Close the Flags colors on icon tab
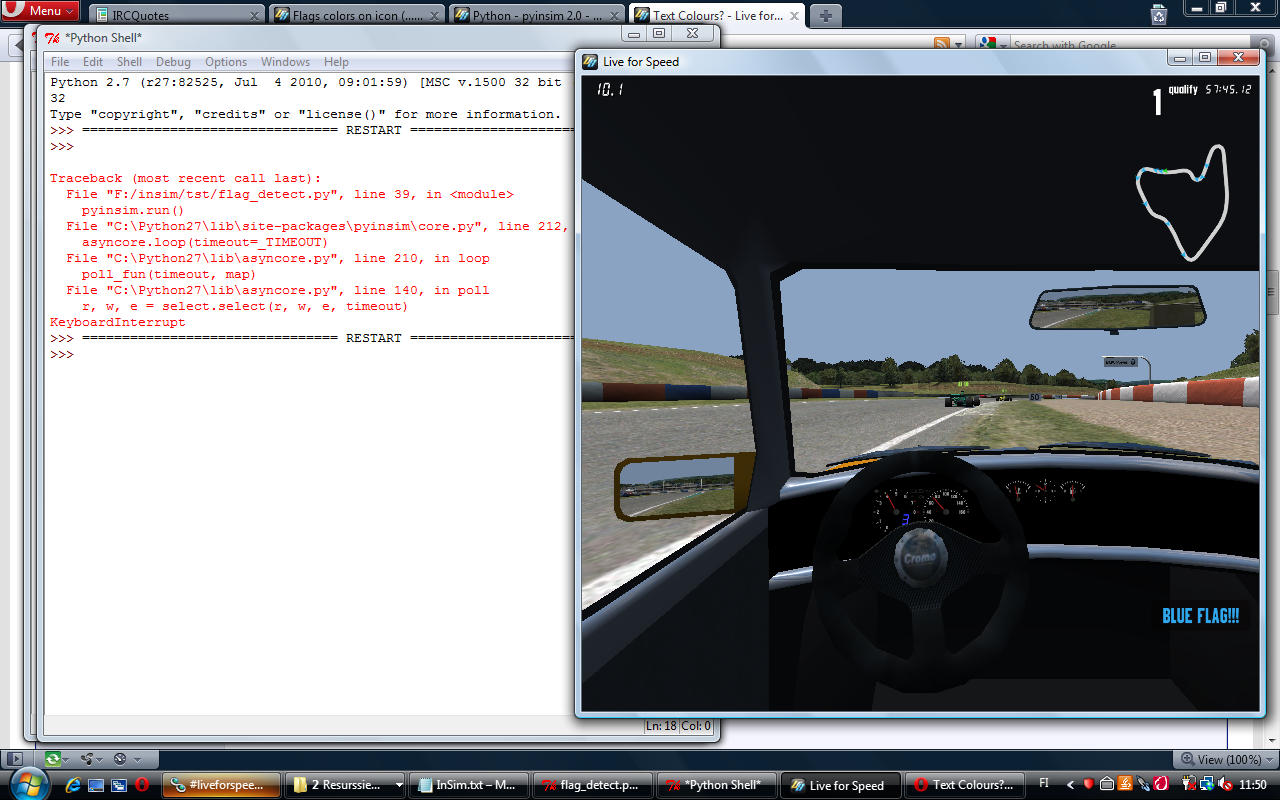This screenshot has height=800, width=1280. point(433,16)
